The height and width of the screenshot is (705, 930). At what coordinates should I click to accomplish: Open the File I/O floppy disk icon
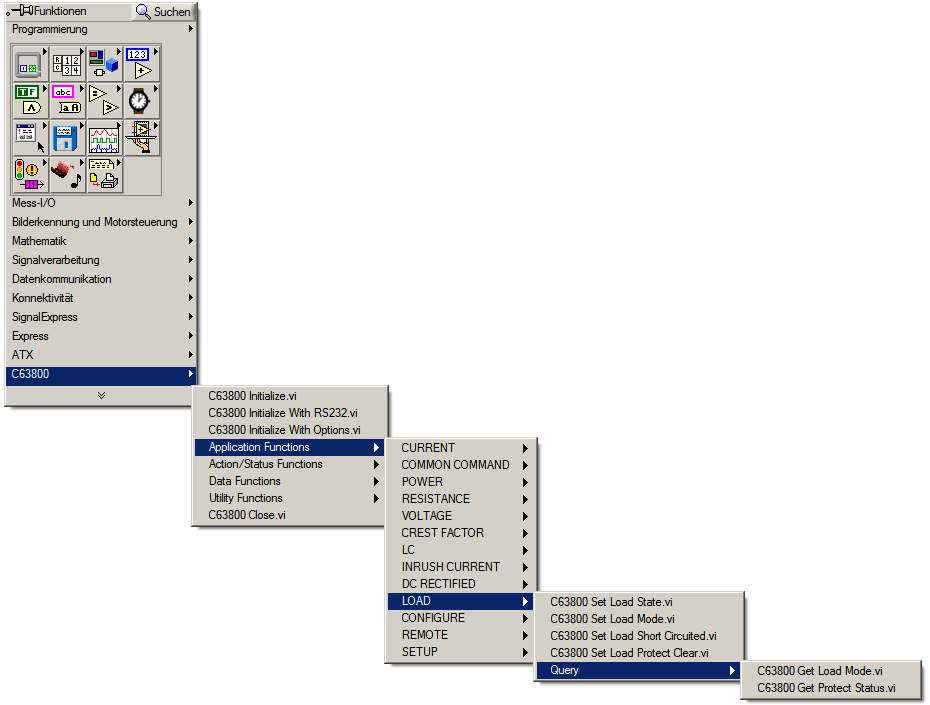pos(67,138)
